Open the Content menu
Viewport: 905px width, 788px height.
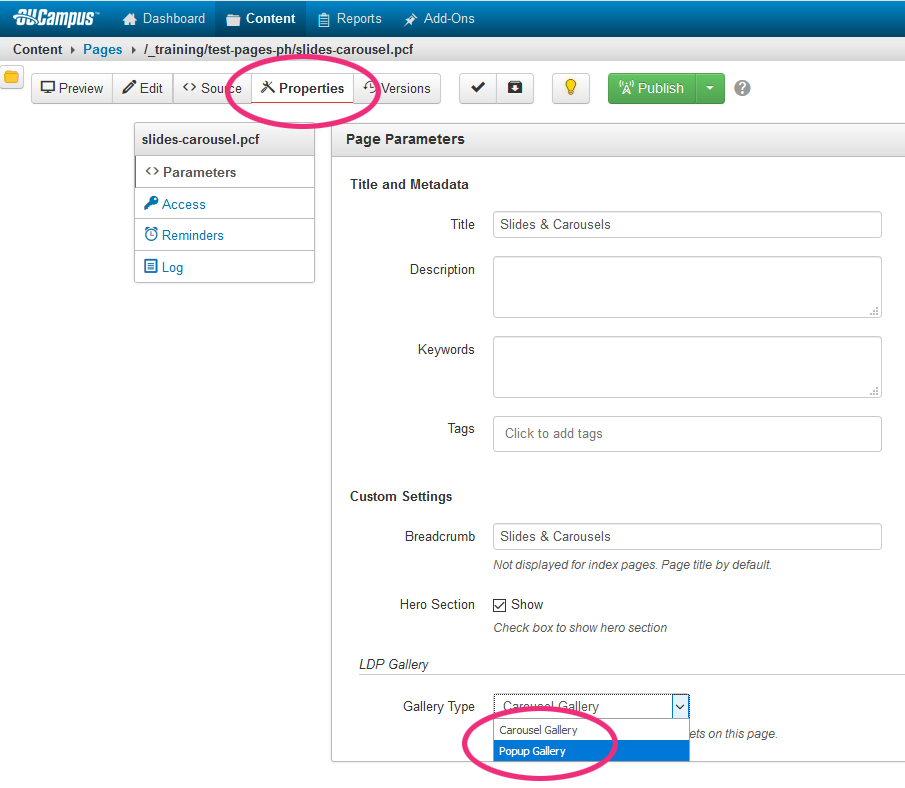point(261,18)
